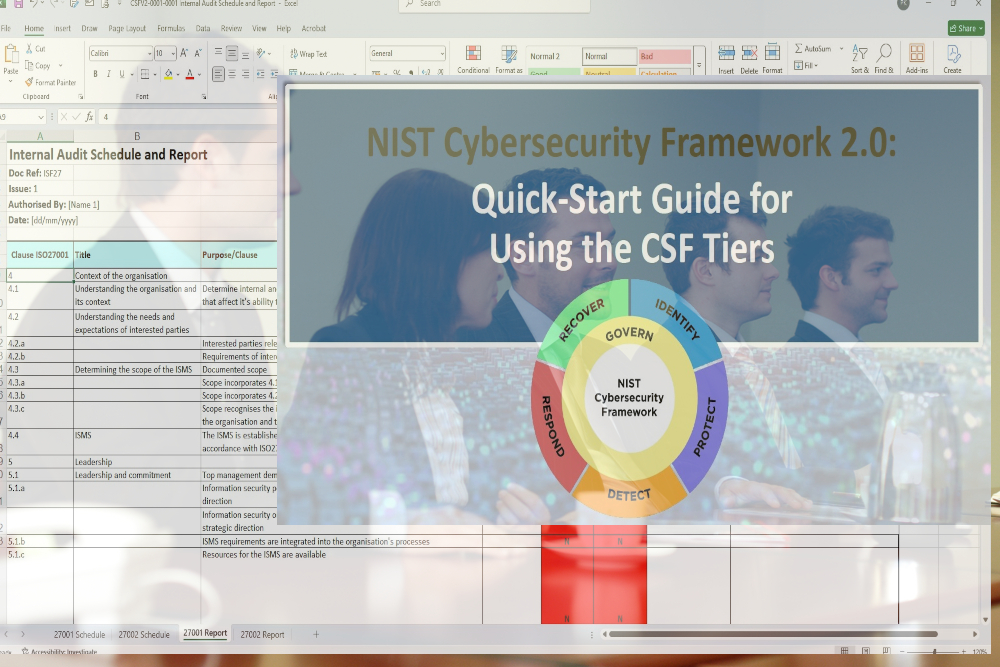Expand the Name Box dropdown arrow
This screenshot has height=667, width=1000.
[41, 117]
